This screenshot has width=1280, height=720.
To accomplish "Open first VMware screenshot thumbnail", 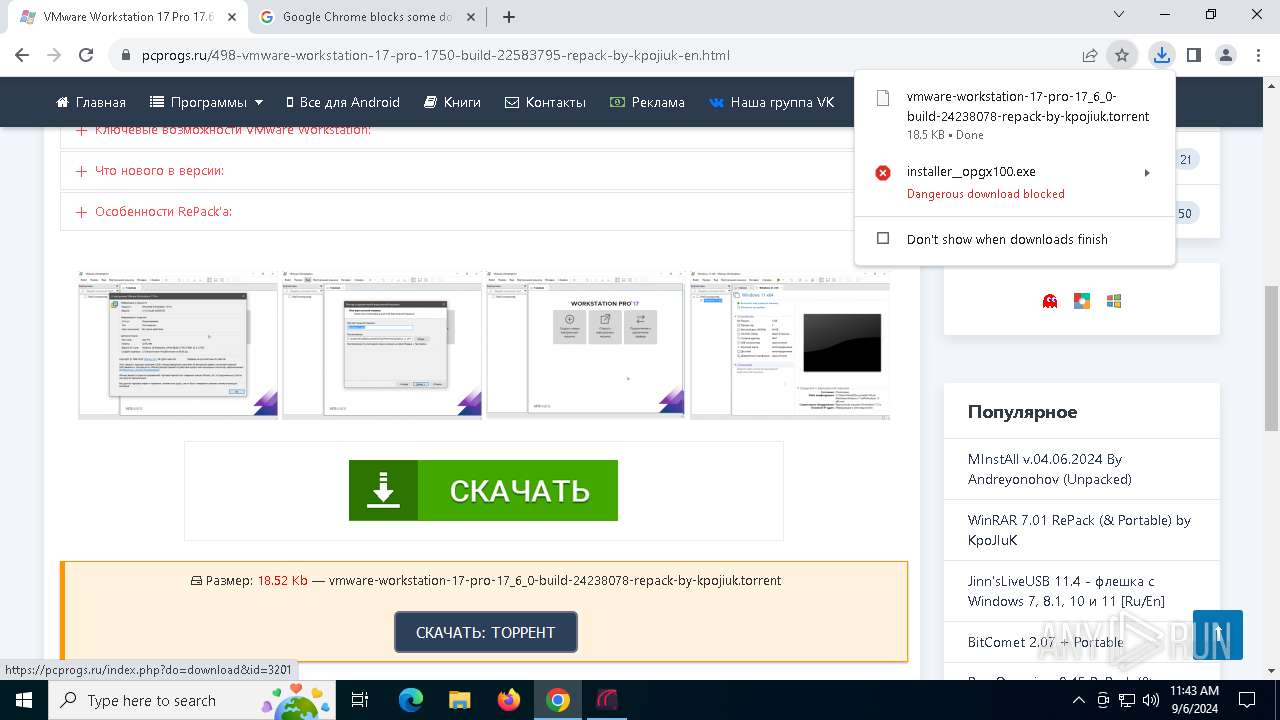I will [x=178, y=344].
